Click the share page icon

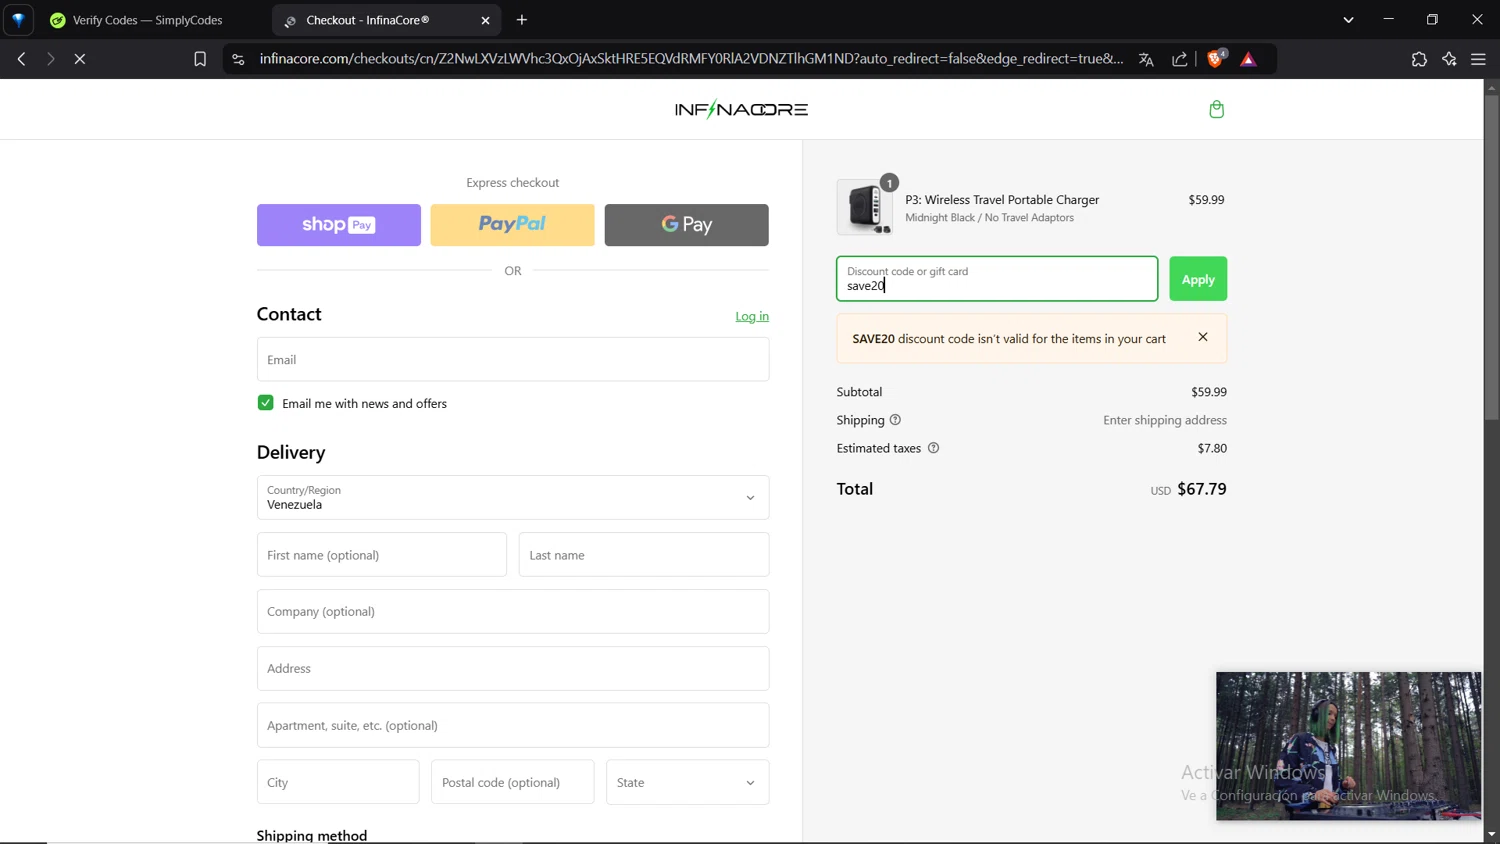[x=1180, y=59]
